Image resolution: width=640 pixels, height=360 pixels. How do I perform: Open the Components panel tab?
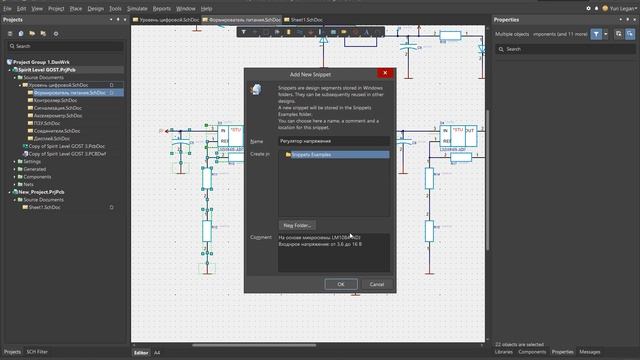tap(532, 352)
